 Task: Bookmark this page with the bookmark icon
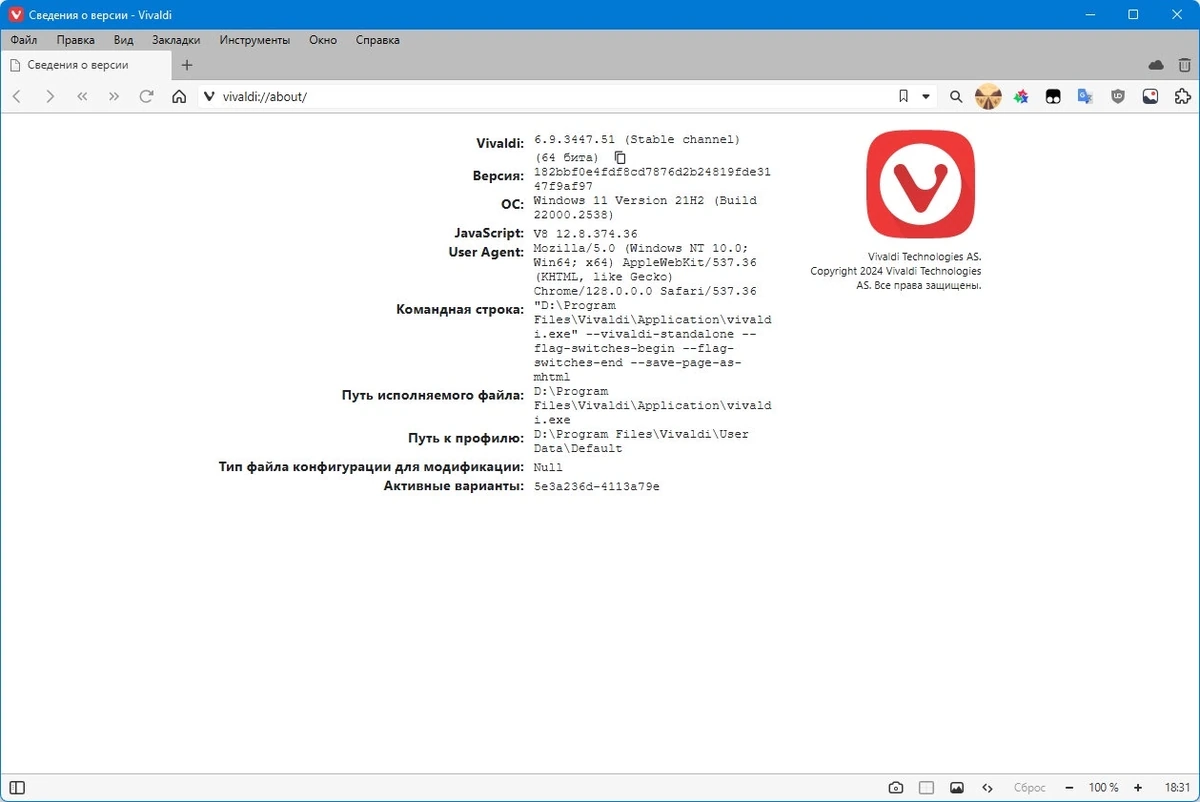click(x=903, y=97)
